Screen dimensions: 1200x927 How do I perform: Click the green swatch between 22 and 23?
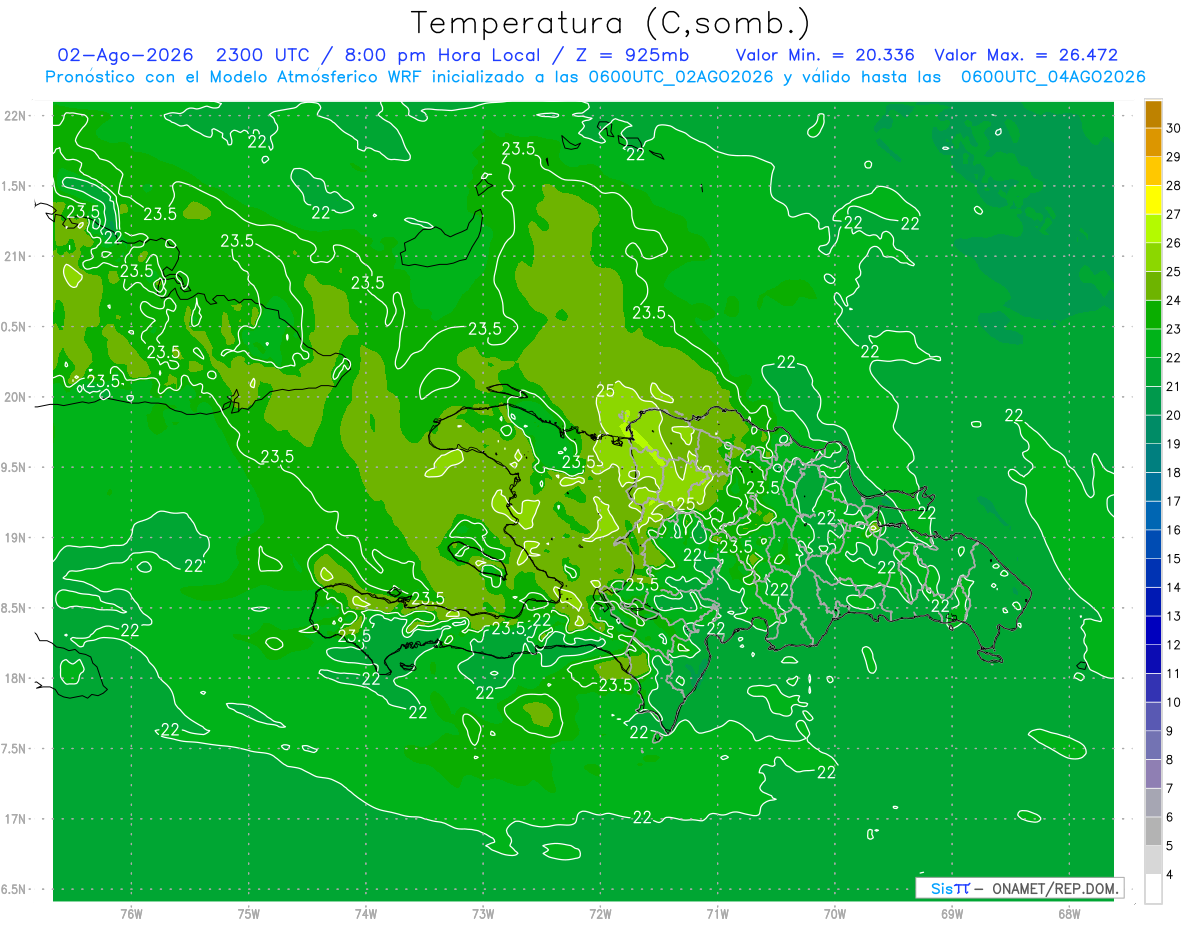pos(1153,343)
